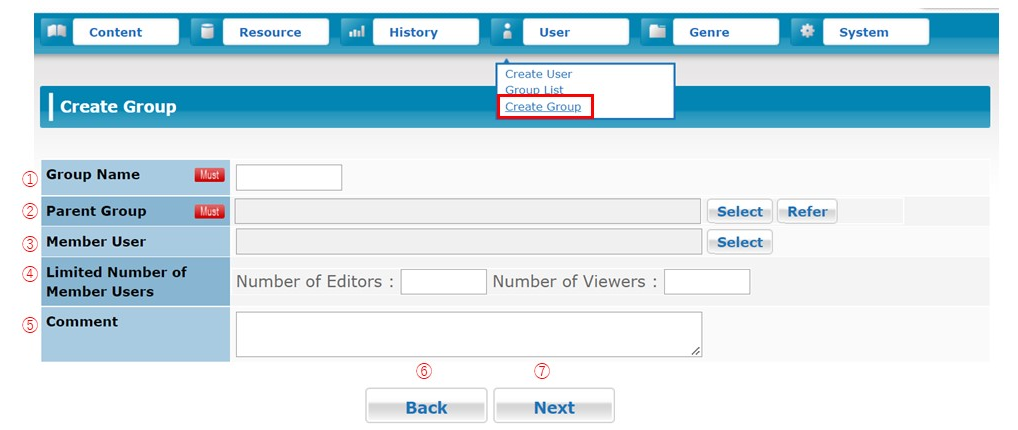
Task: Open Group List from User menu
Action: (534, 90)
